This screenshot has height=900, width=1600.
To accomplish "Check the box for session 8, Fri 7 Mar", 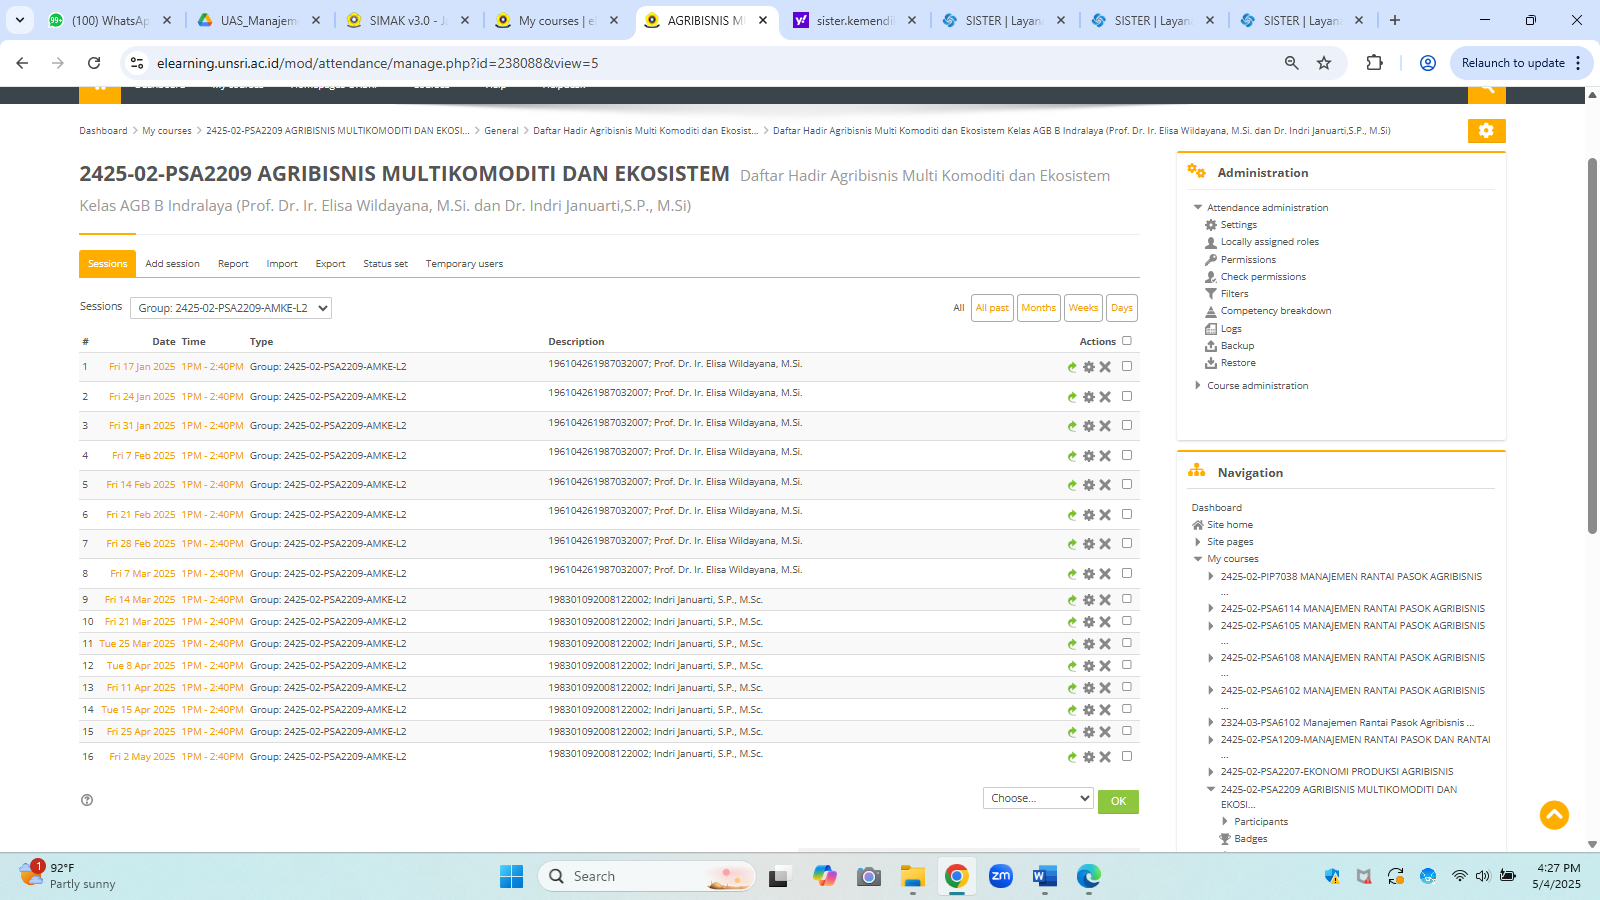I will (x=1127, y=573).
